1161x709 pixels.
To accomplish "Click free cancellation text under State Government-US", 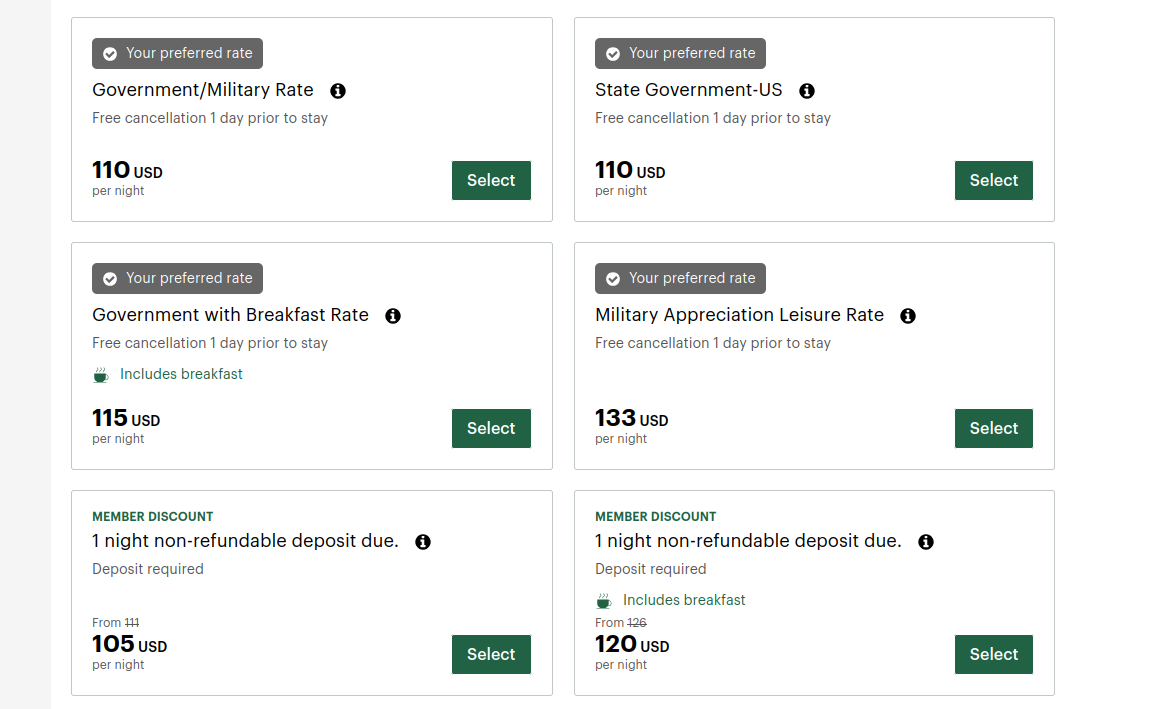I will coord(713,118).
